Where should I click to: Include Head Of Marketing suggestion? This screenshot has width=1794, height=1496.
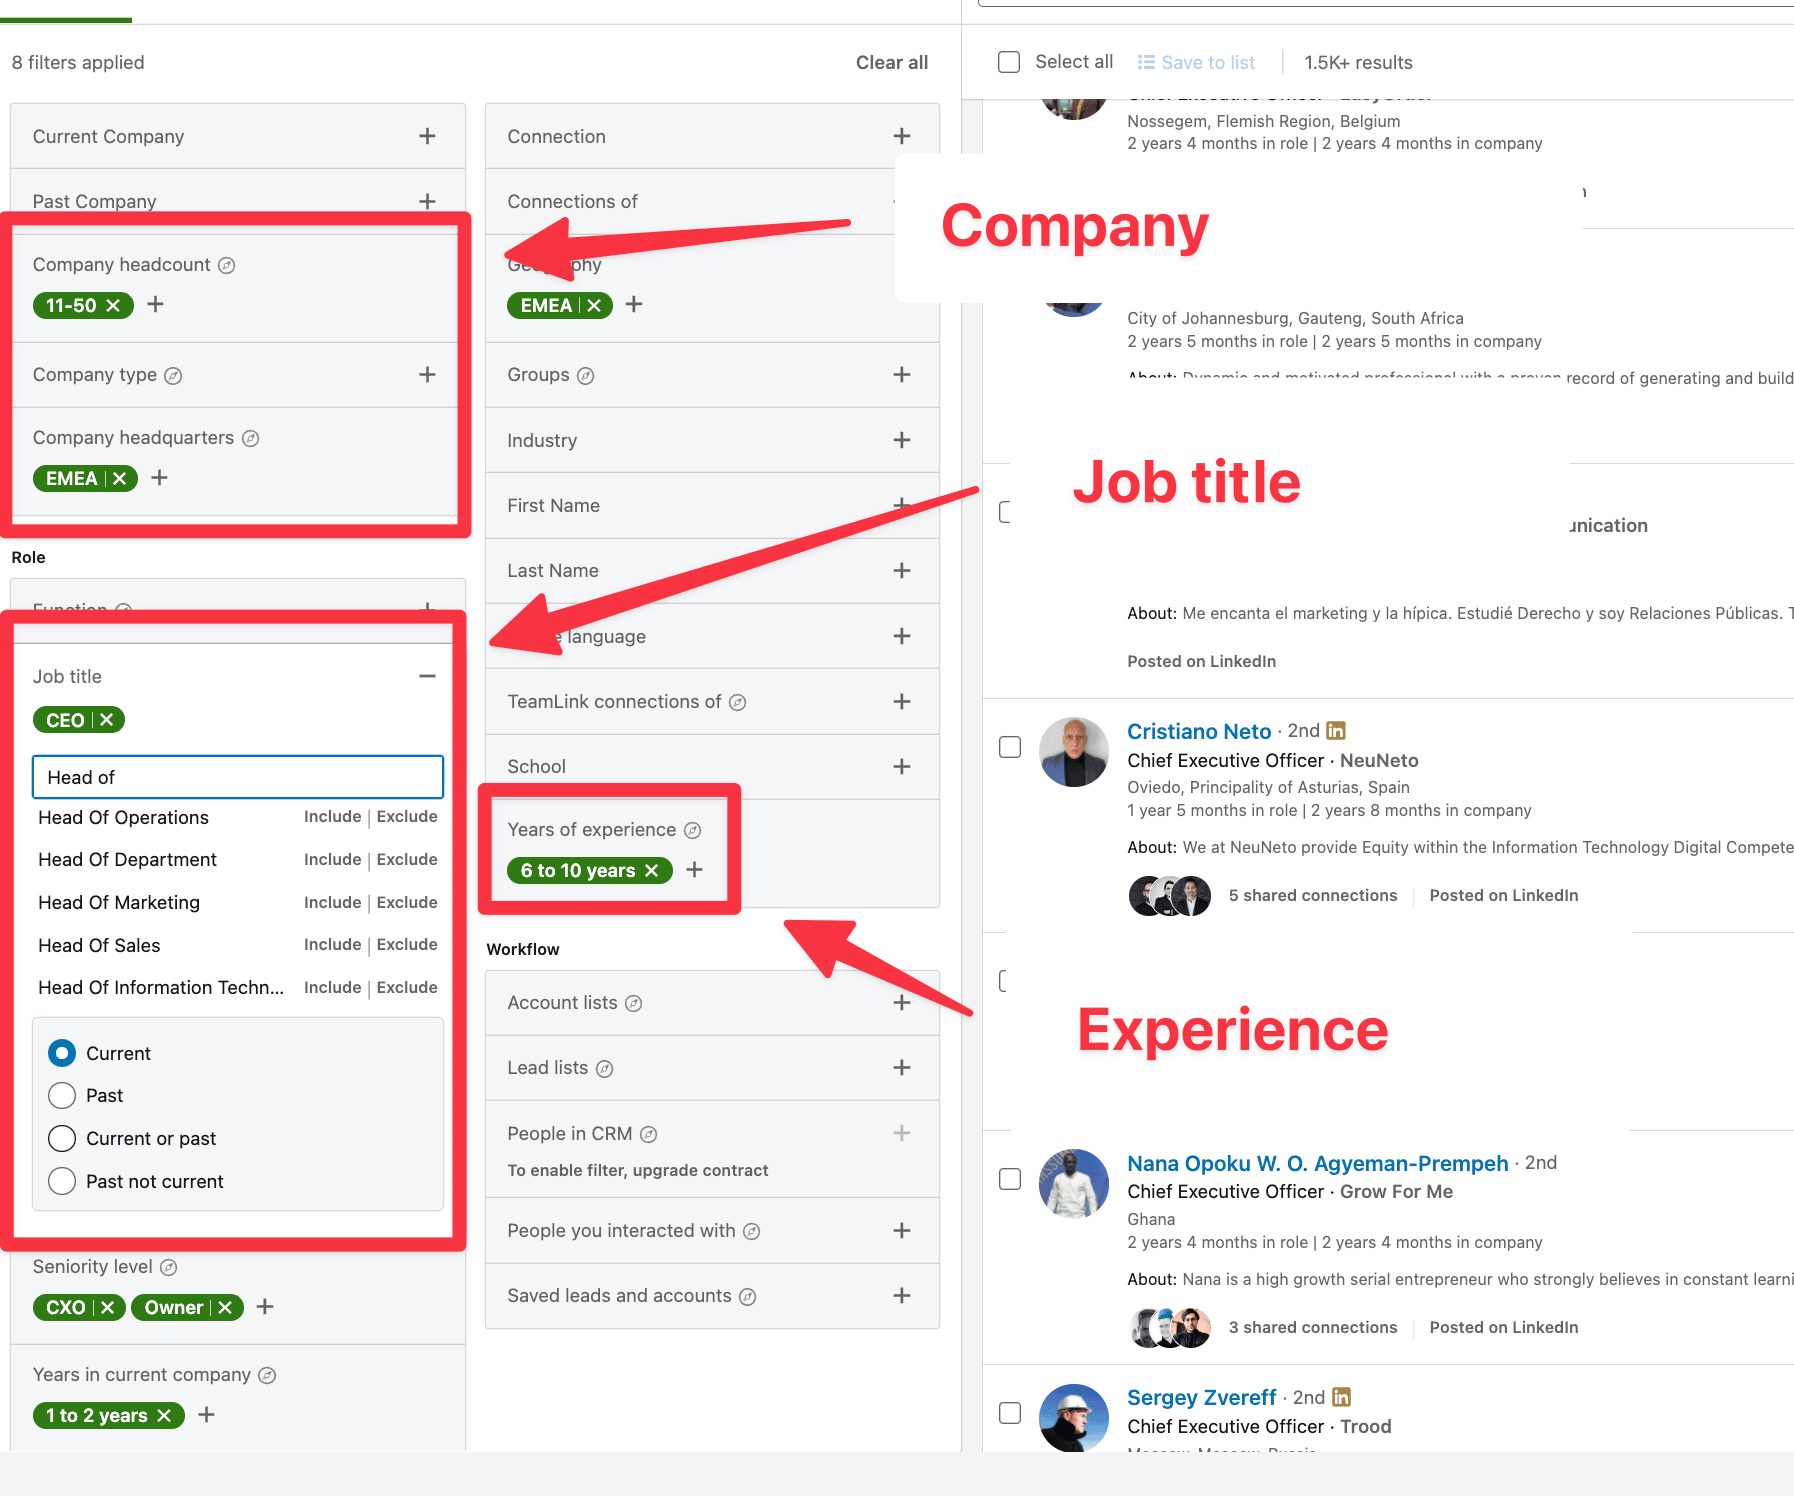(x=332, y=903)
